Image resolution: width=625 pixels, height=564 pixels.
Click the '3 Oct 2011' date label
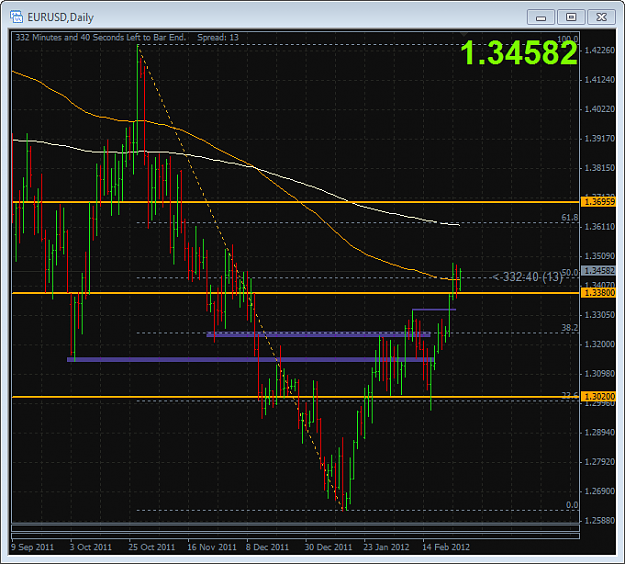click(91, 547)
